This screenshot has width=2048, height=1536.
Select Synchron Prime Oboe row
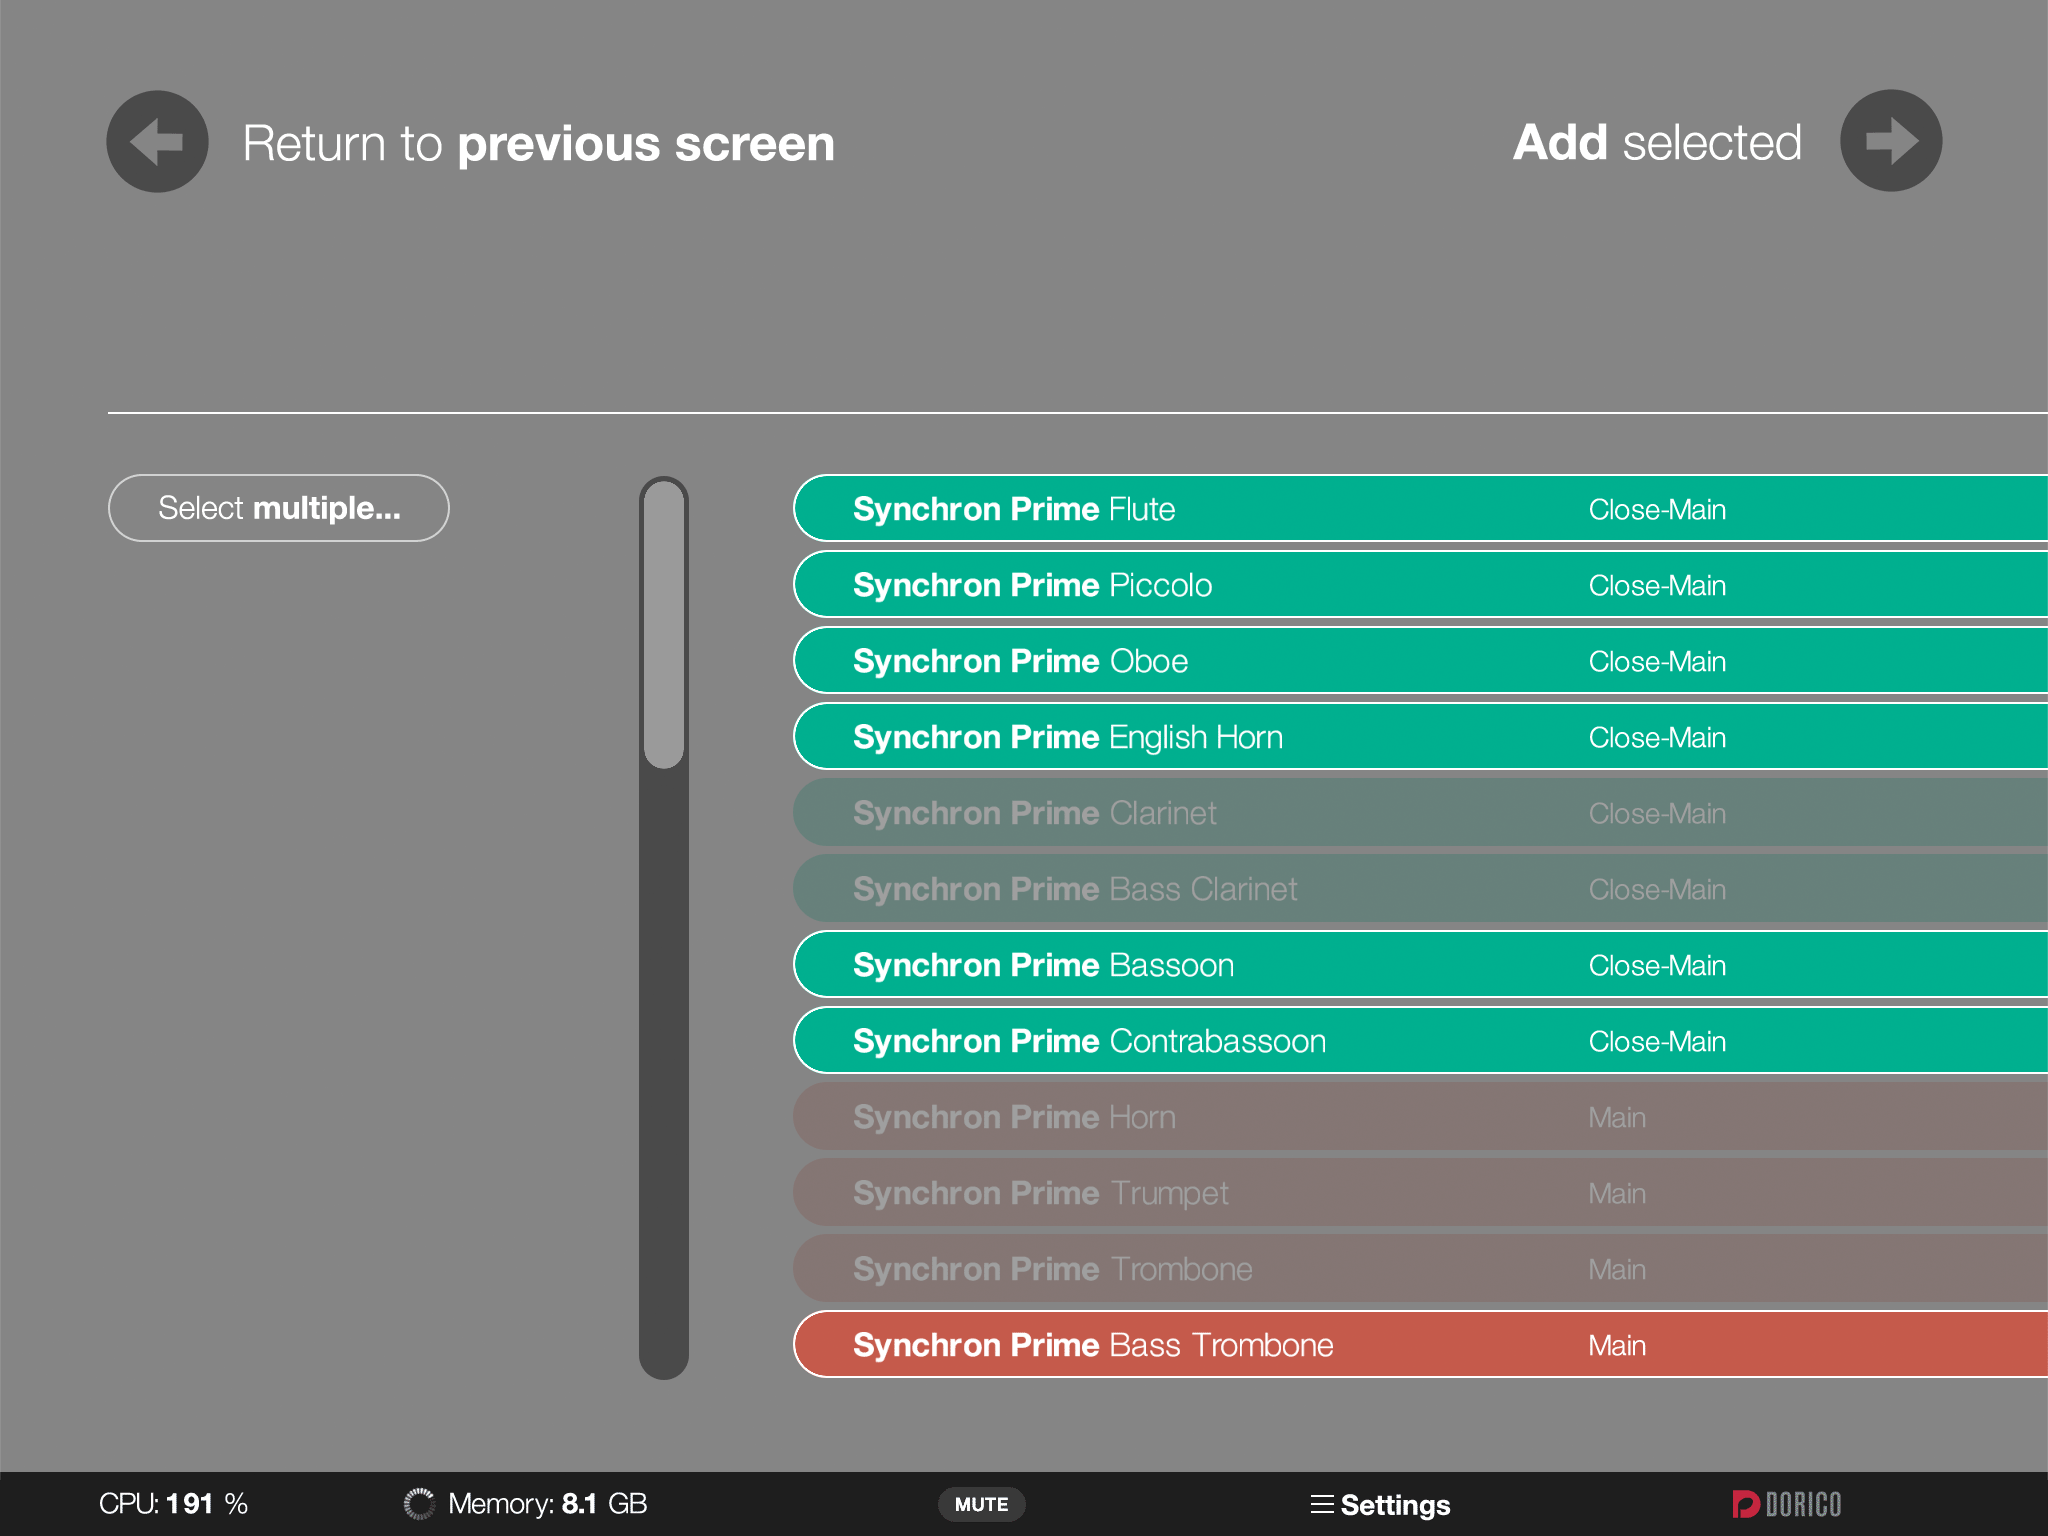pyautogui.click(x=1420, y=661)
